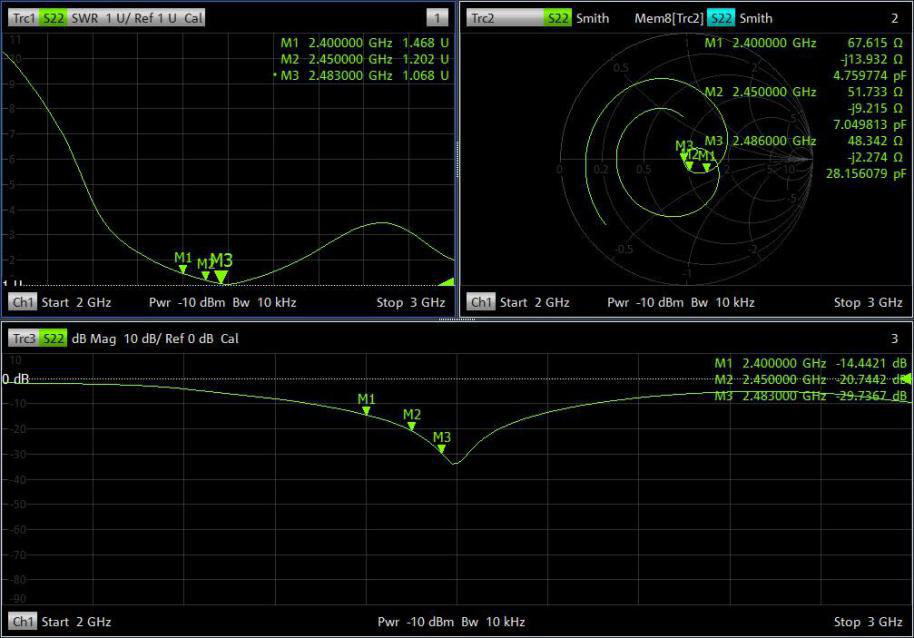914x638 pixels.
Task: Select the Trc3 trace label
Action: tap(23, 339)
